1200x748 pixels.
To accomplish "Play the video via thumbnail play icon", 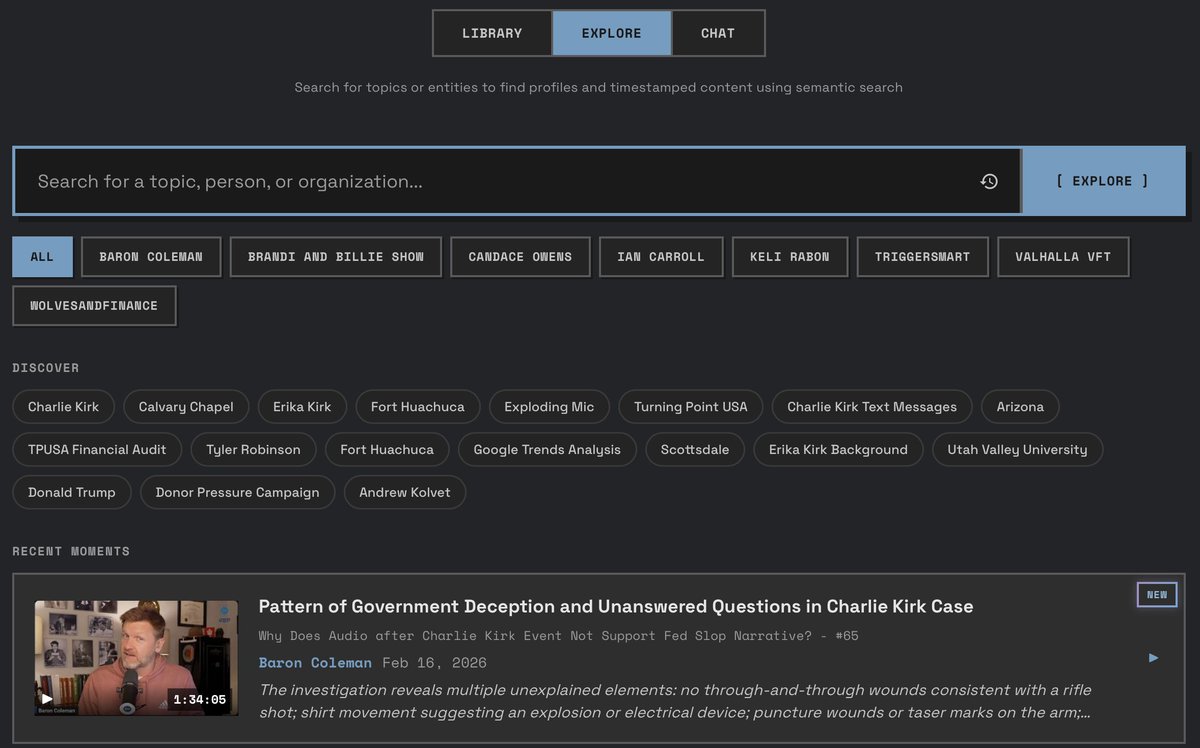I will tap(47, 699).
